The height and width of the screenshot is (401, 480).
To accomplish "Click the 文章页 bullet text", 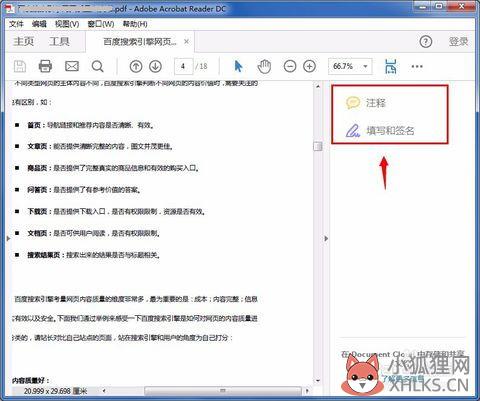I will coord(100,146).
